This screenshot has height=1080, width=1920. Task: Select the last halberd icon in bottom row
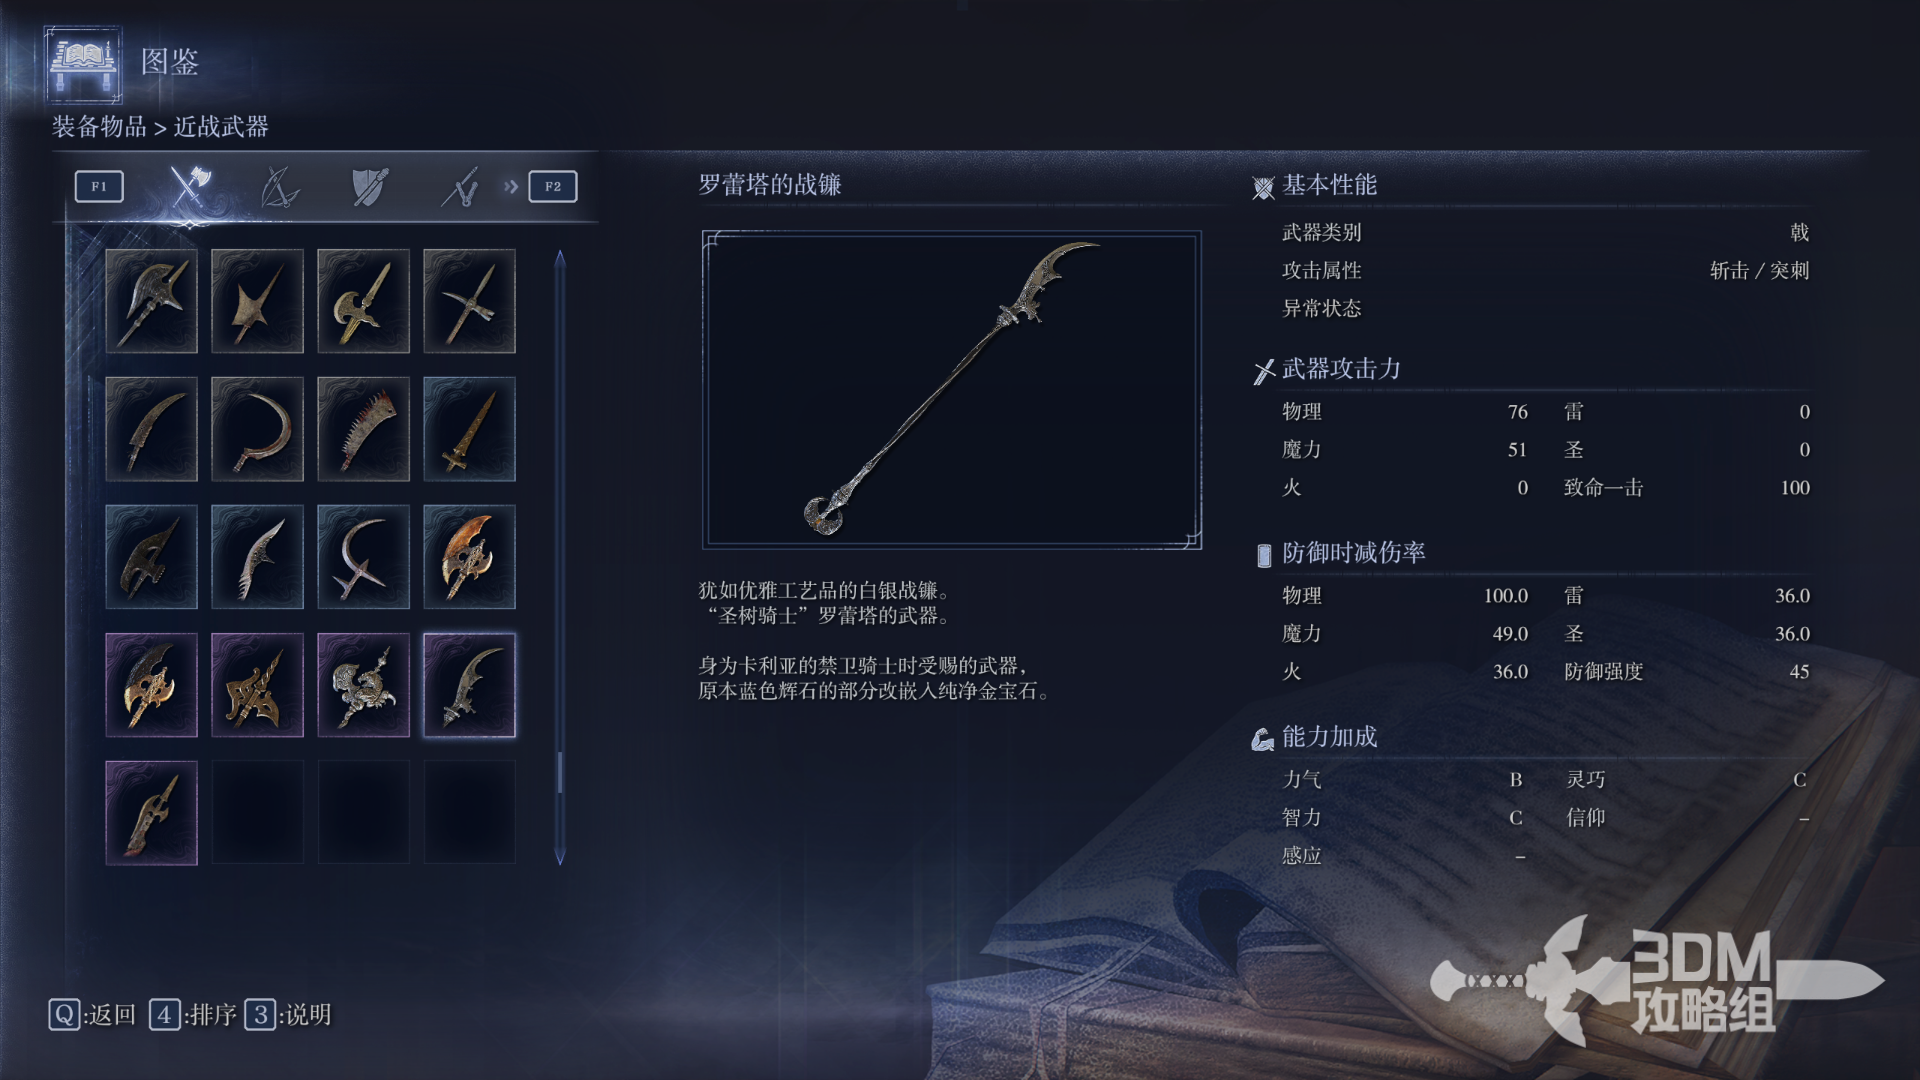tap(151, 813)
